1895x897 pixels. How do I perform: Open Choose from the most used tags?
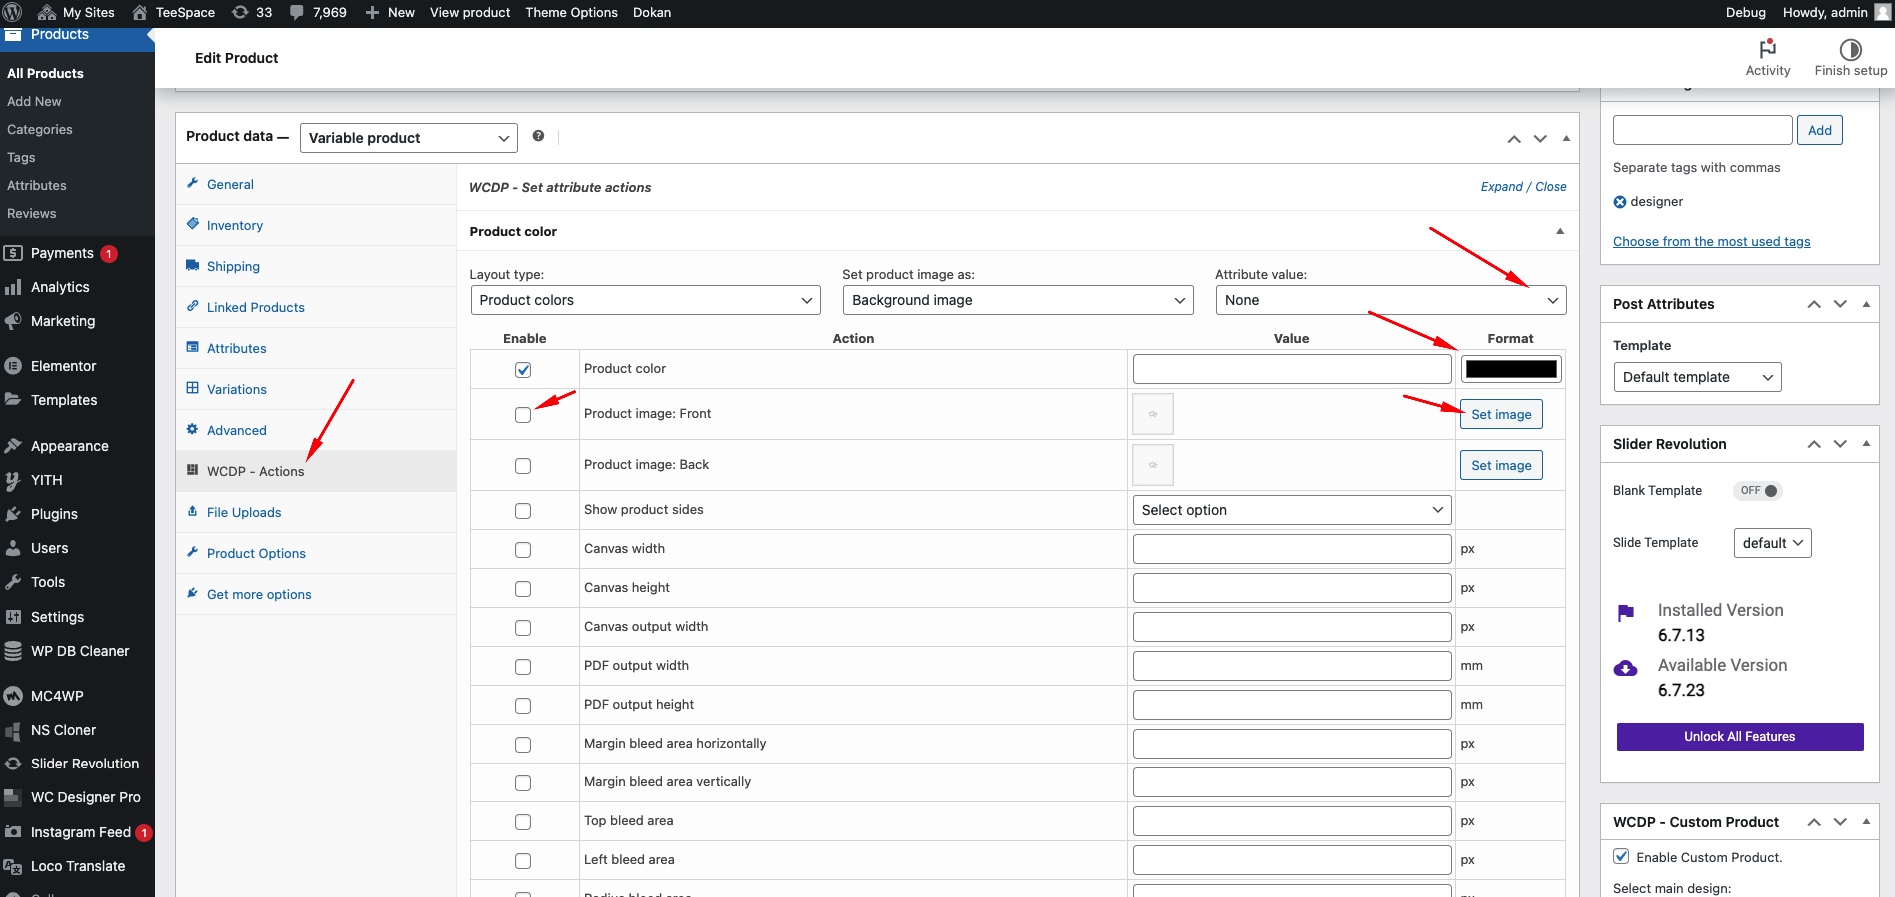click(x=1711, y=241)
